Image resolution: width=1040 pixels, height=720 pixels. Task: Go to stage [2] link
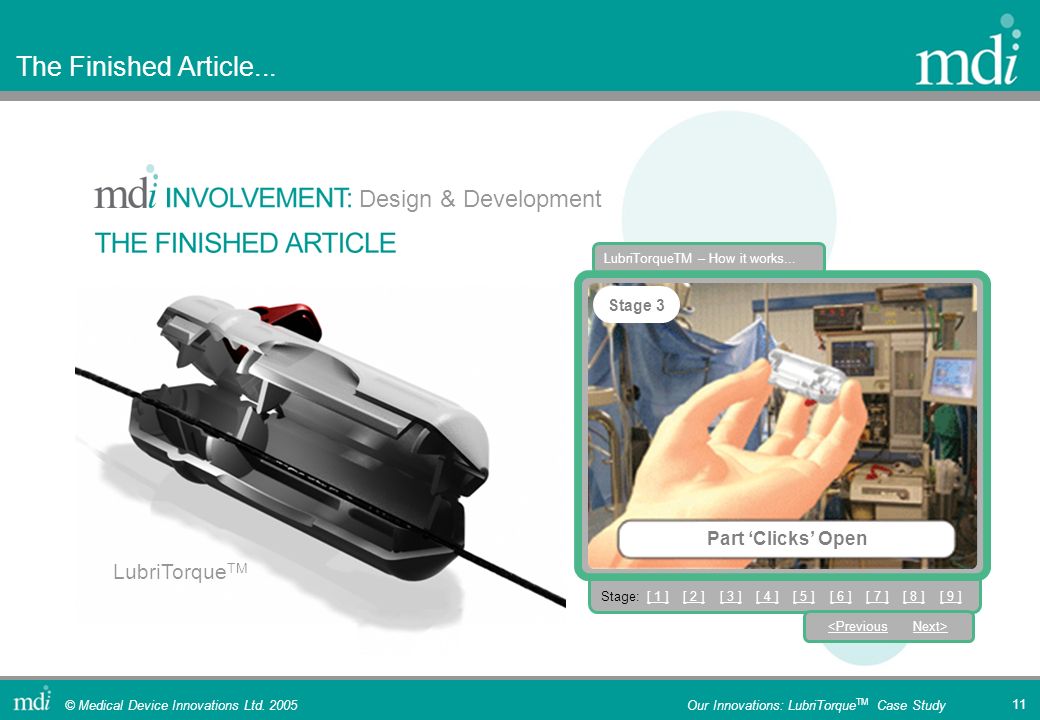tap(694, 596)
